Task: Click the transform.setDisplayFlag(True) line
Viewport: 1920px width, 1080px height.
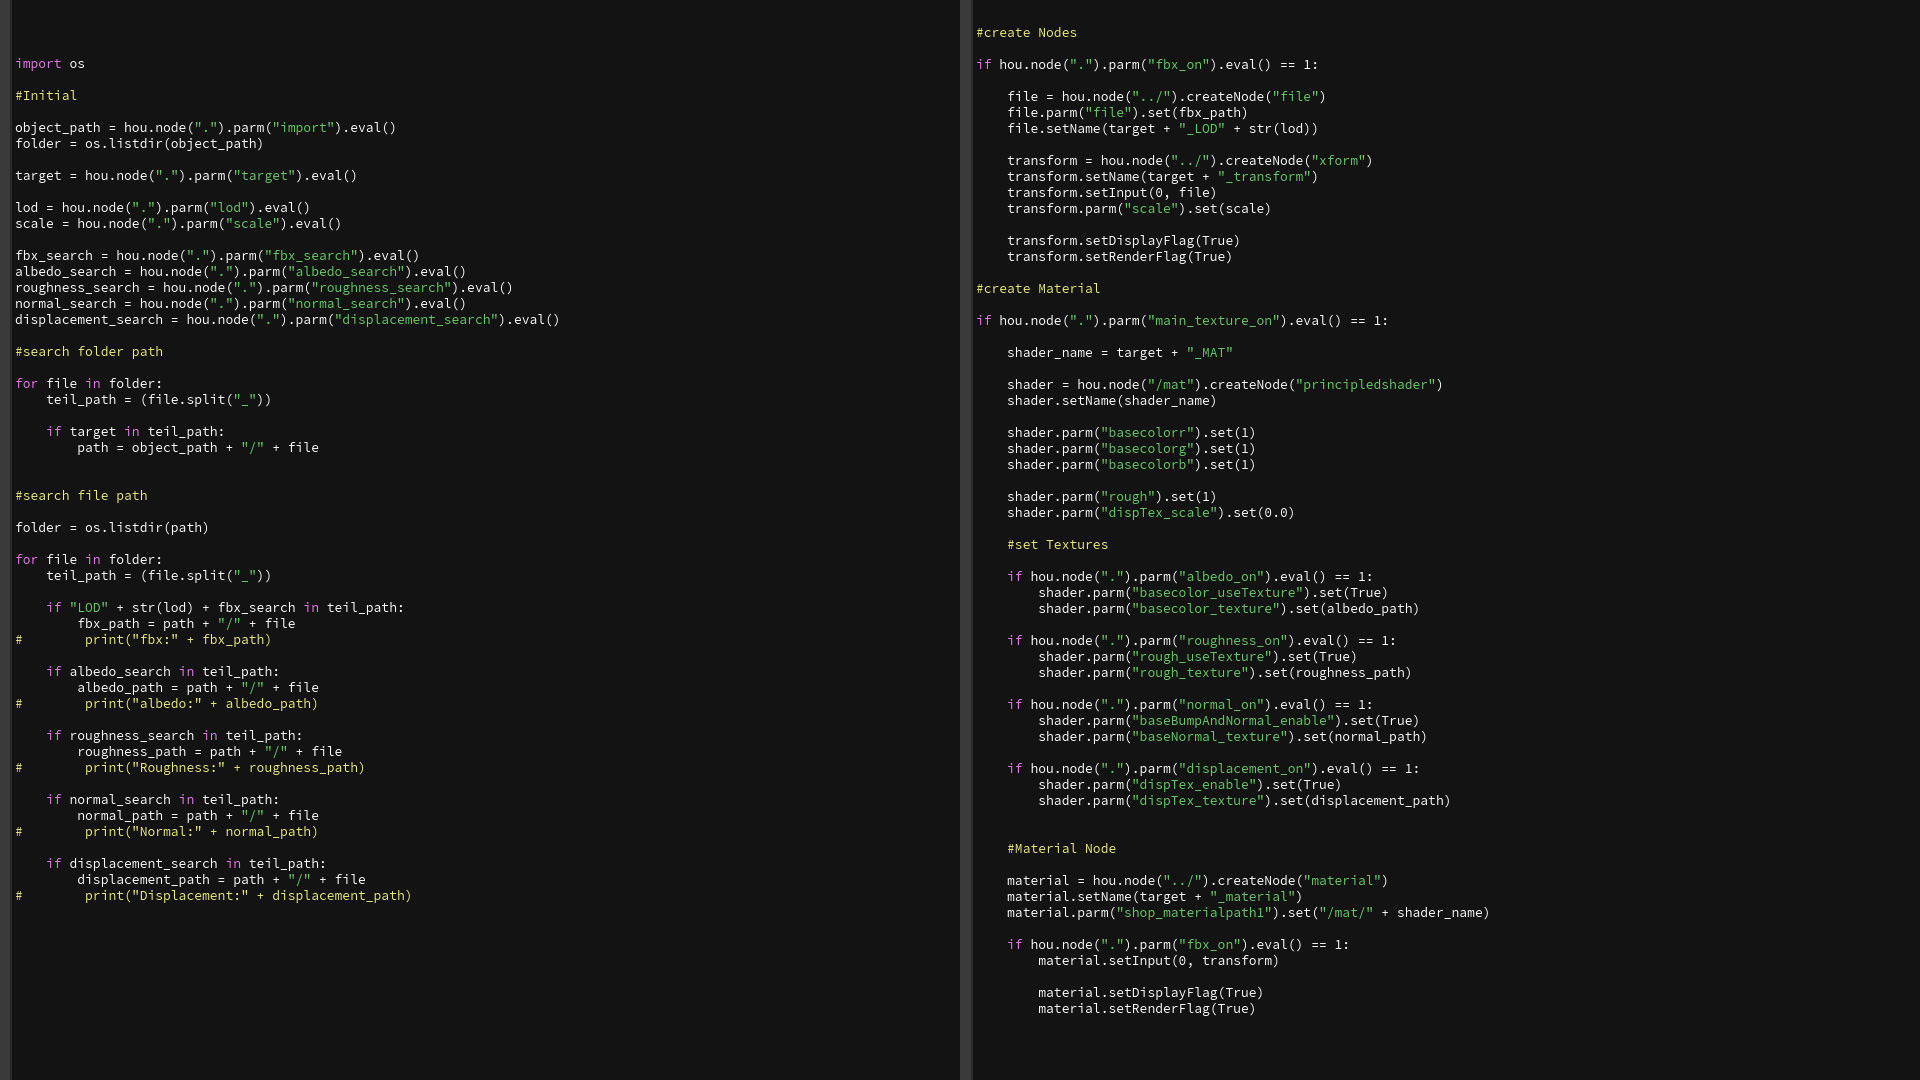Action: tap(1123, 240)
